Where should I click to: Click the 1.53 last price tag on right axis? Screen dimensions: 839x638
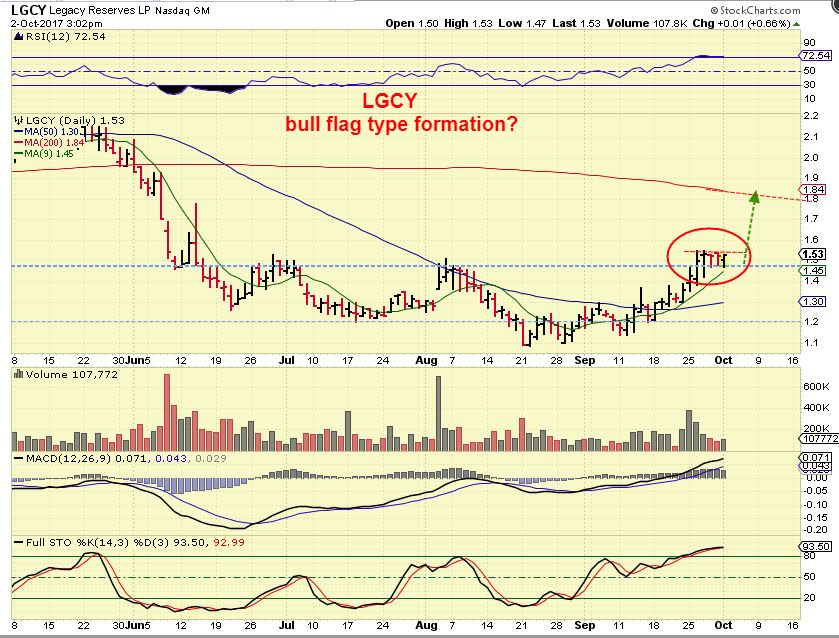(x=813, y=254)
